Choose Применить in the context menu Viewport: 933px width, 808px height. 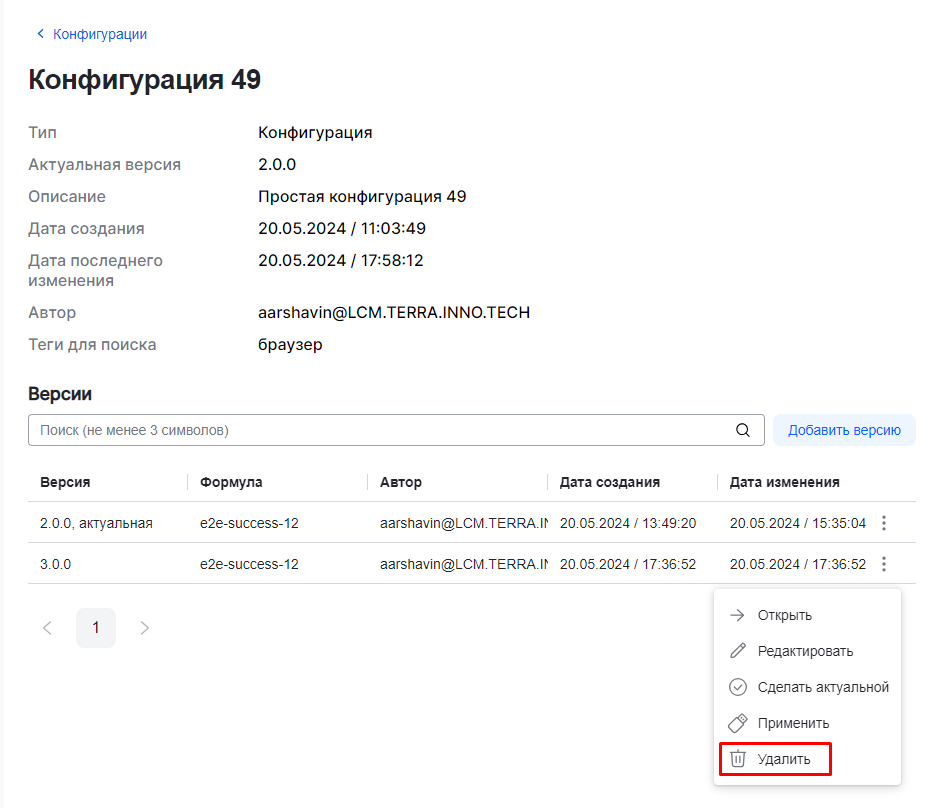tap(793, 723)
